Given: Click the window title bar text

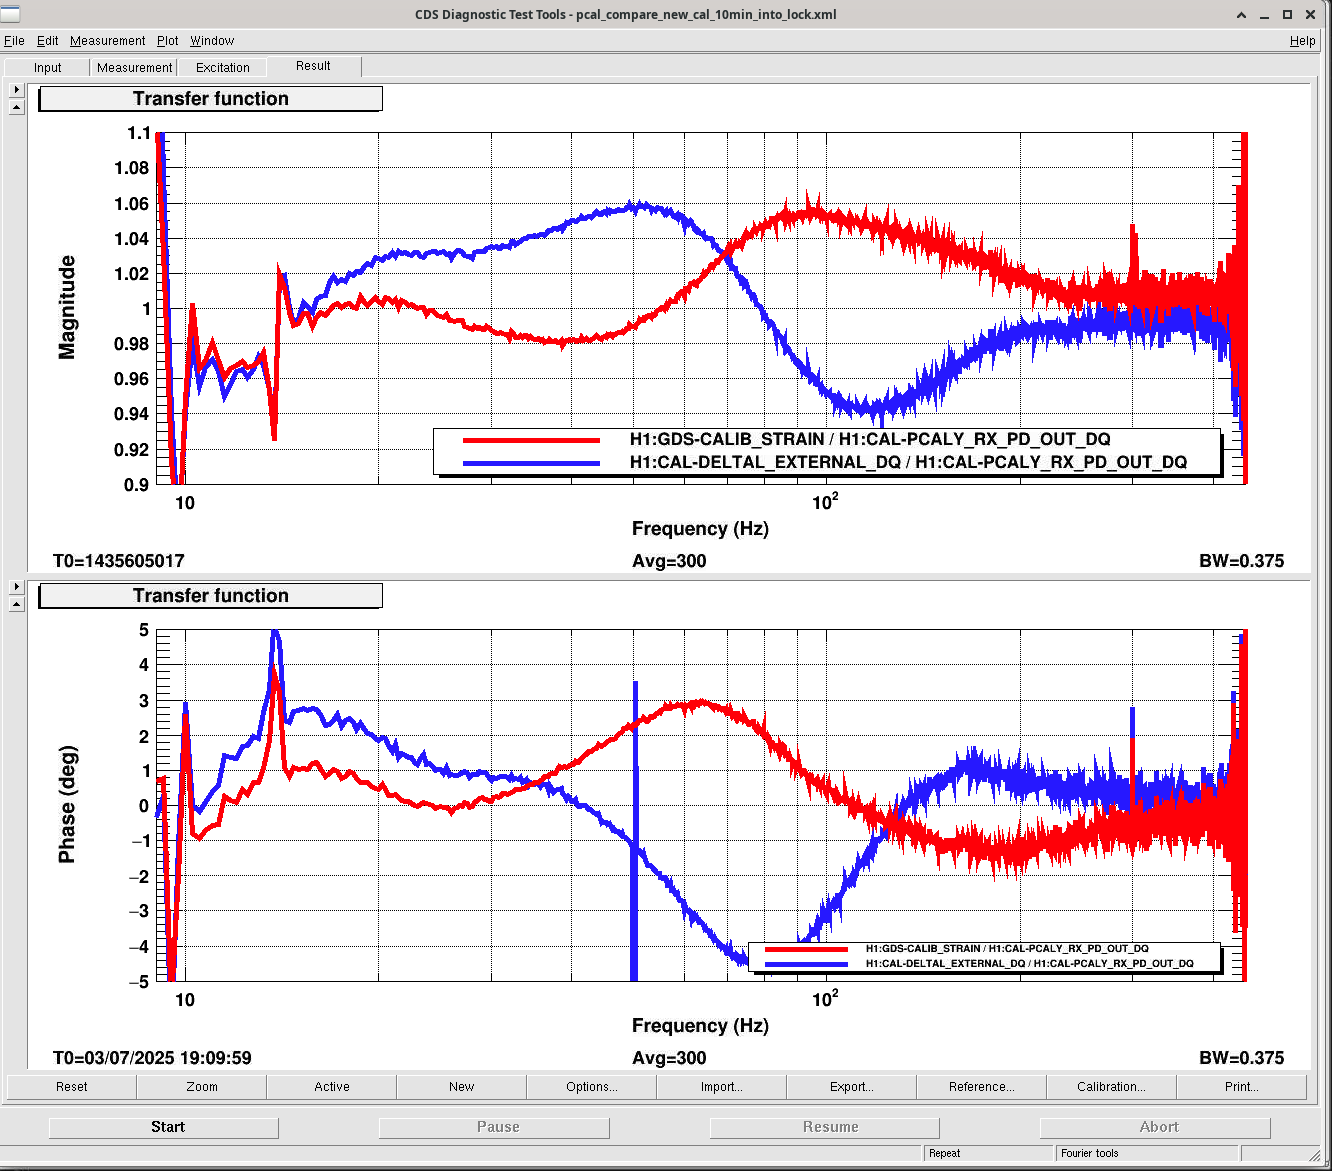Looking at the screenshot, I should 626,15.
